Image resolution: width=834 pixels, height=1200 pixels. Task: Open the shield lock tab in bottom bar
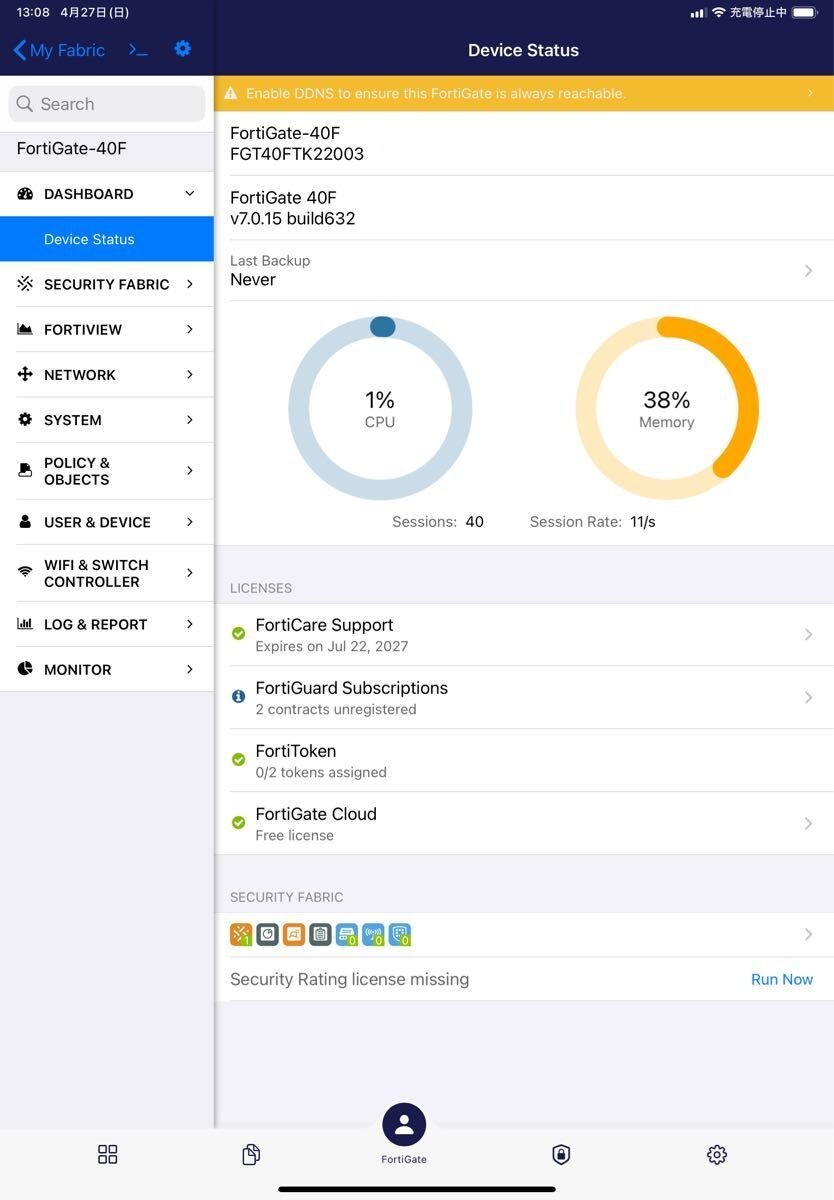[x=561, y=1155]
